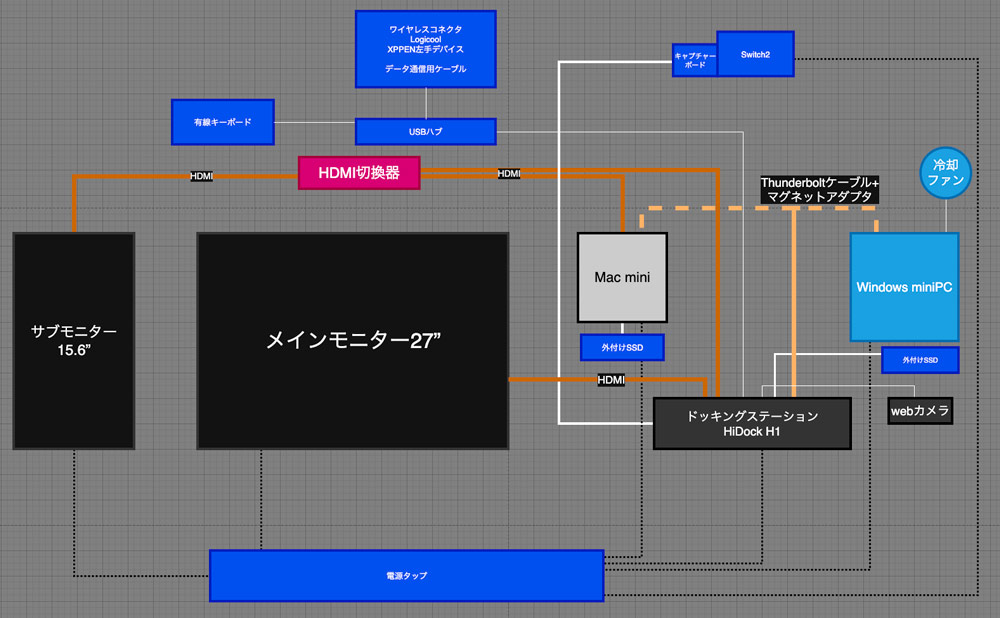Click the HDMI label above Mac mini

(508, 173)
